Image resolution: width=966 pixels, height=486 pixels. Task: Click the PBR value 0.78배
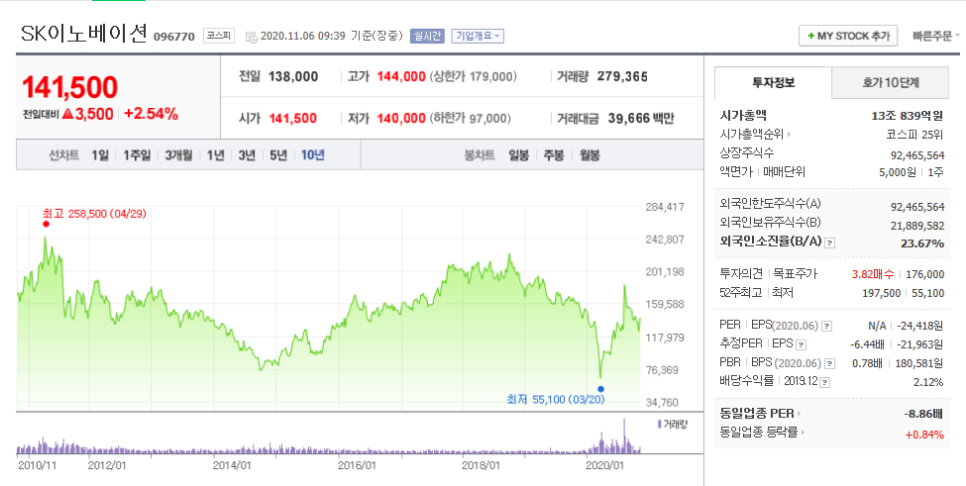(867, 363)
